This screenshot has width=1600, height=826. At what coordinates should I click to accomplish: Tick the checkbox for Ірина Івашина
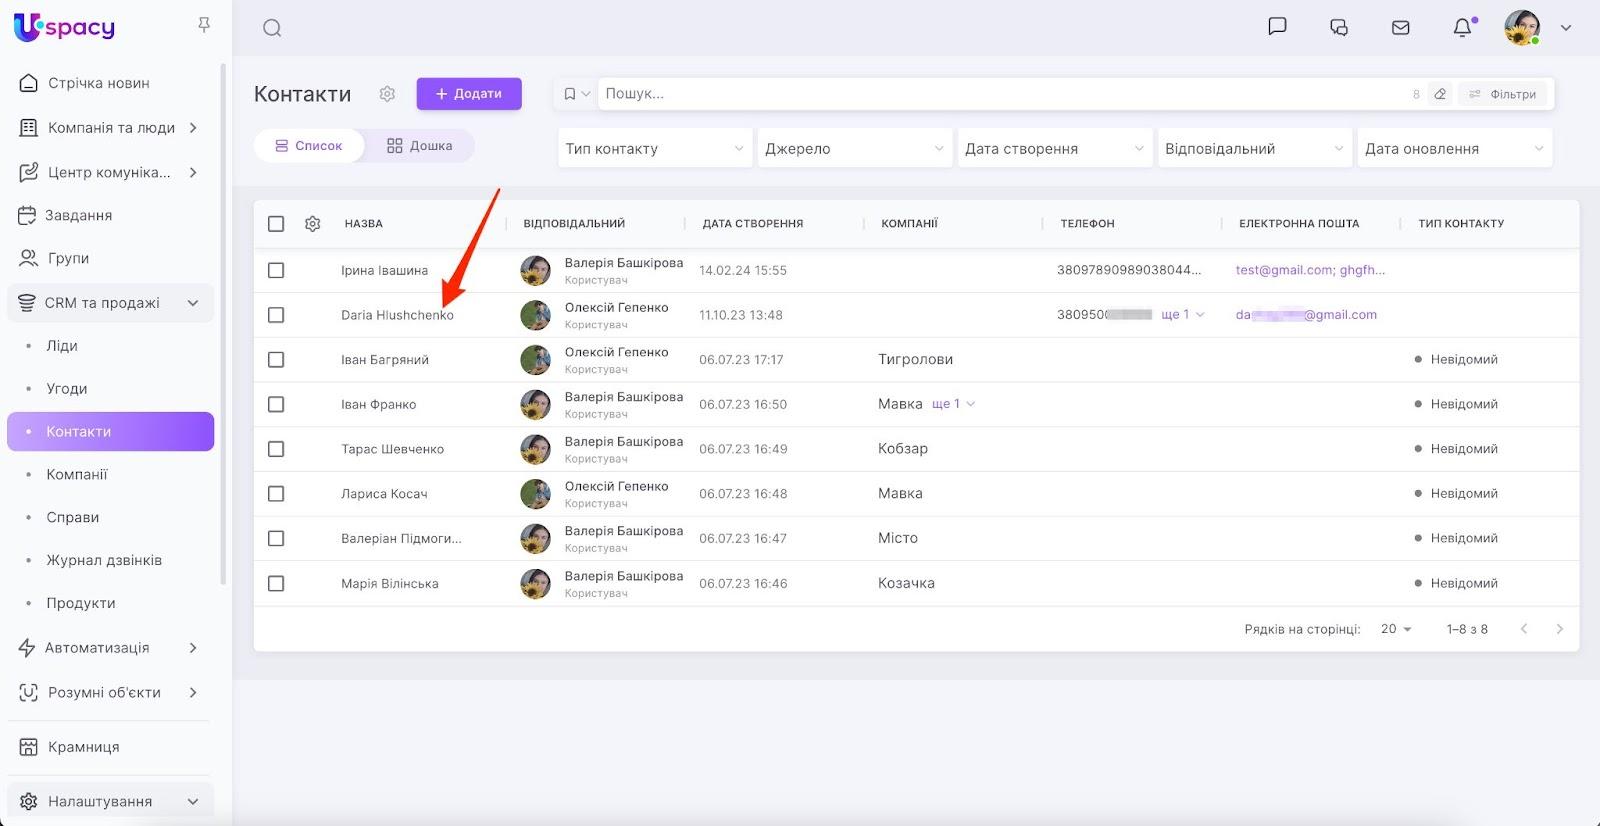[x=276, y=271]
